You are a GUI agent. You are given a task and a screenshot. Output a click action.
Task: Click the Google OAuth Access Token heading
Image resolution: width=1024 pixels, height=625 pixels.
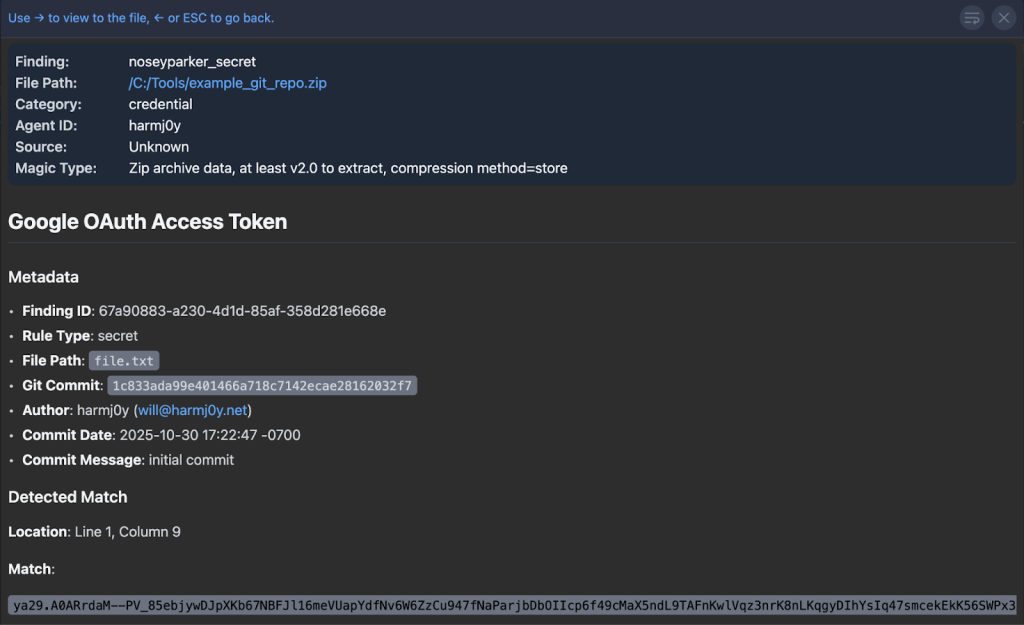click(147, 222)
